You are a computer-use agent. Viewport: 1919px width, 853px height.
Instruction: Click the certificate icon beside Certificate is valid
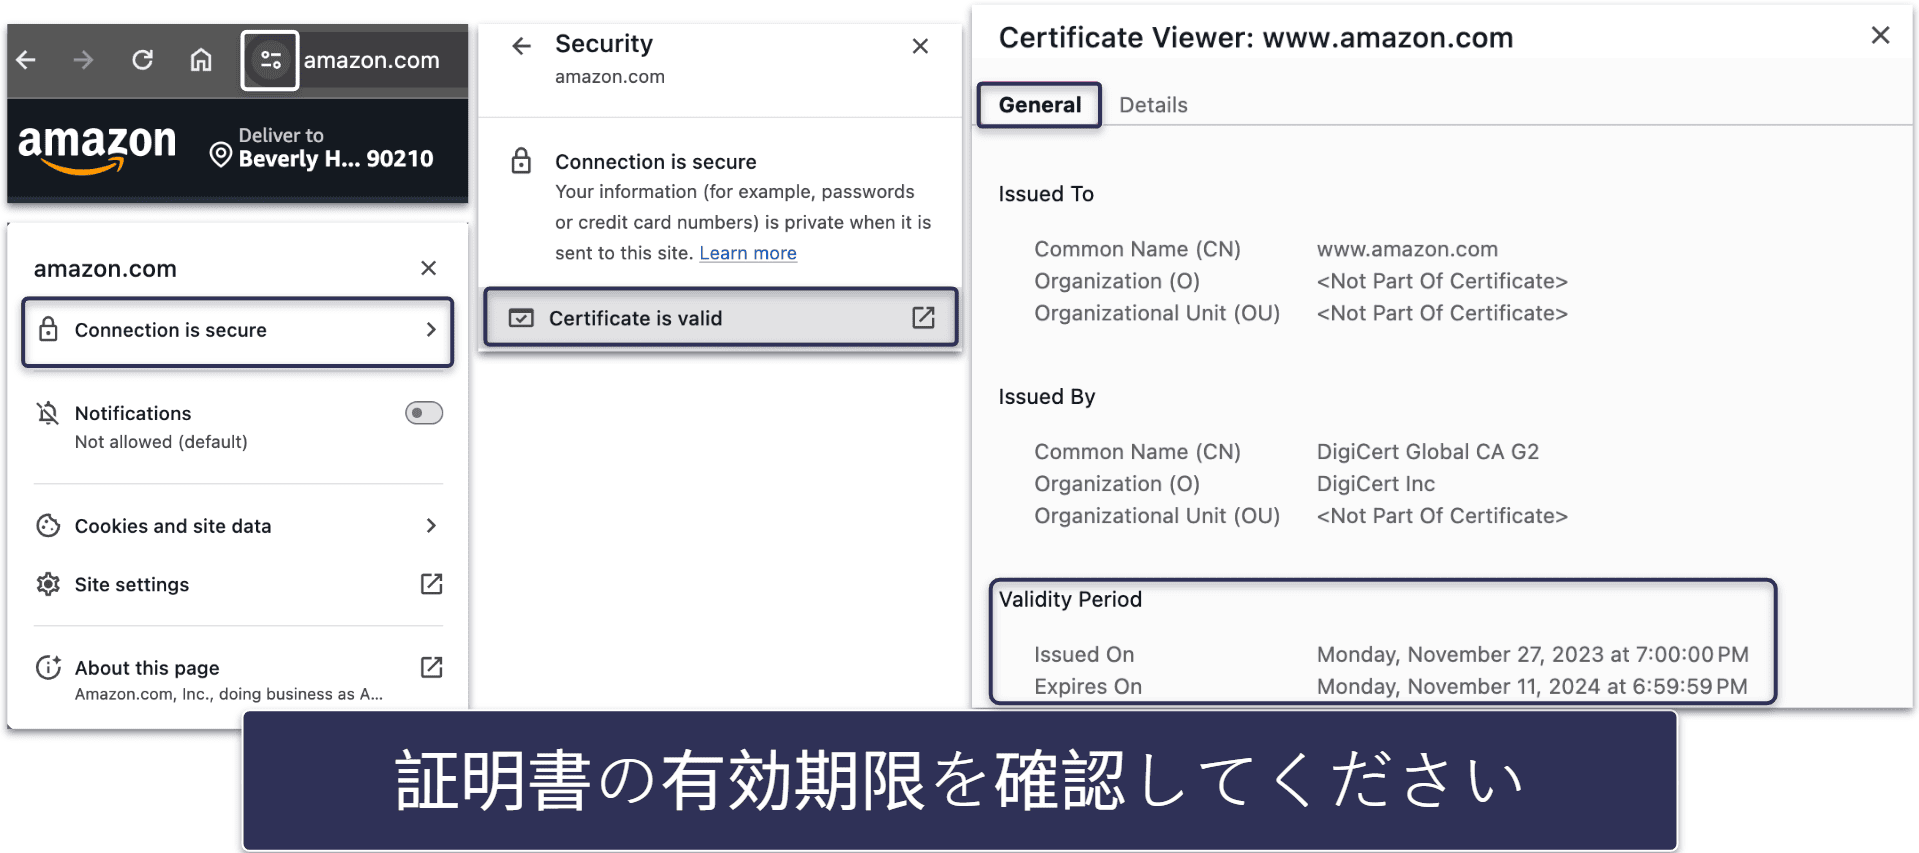pyautogui.click(x=521, y=318)
